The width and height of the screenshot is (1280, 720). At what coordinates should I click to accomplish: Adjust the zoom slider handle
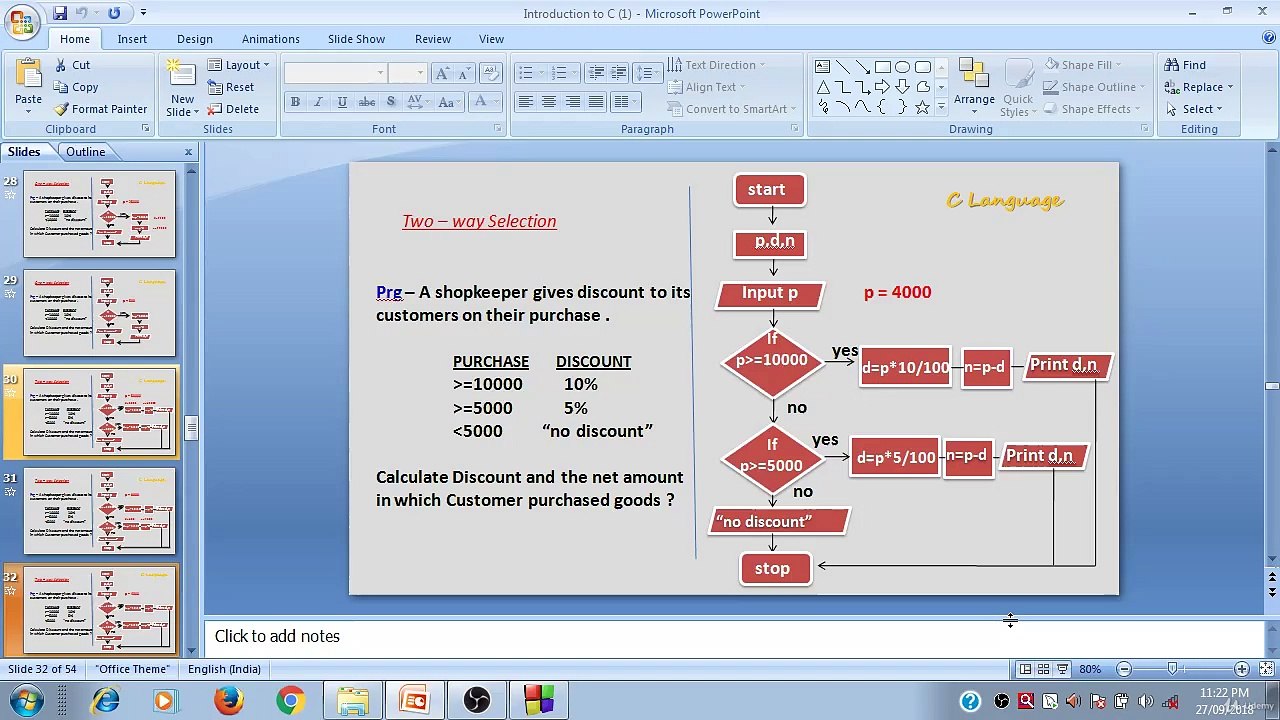[x=1172, y=669]
